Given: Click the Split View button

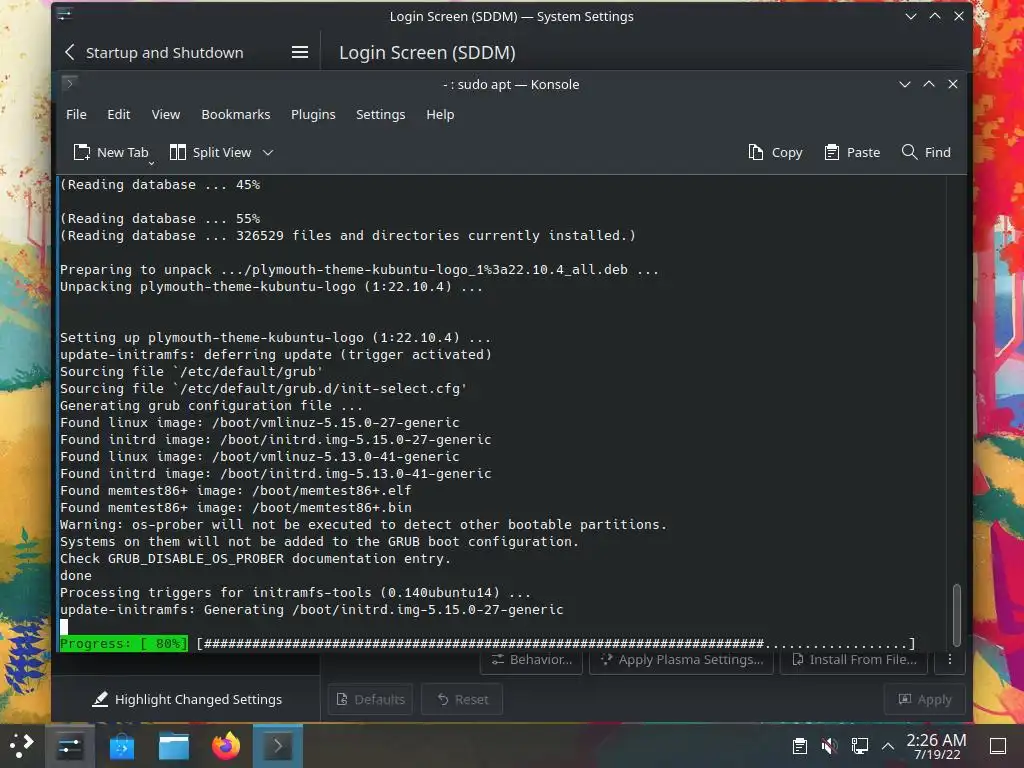Looking at the screenshot, I should [x=211, y=152].
